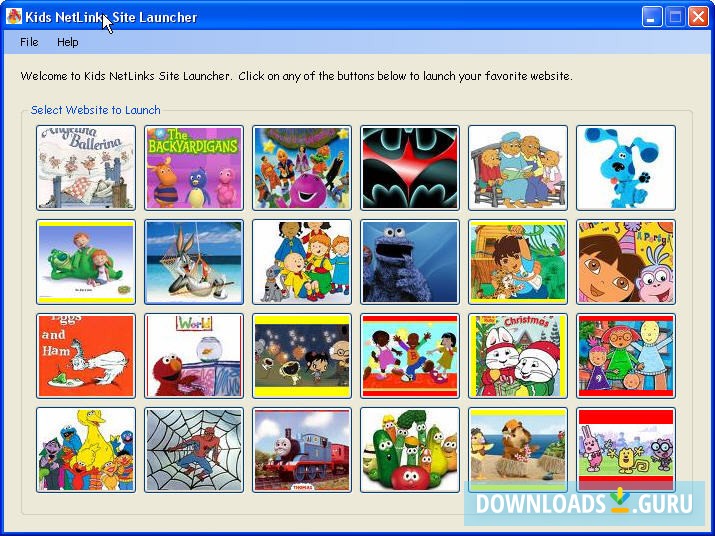Launch the Barney purple dinosaur site

[302, 168]
